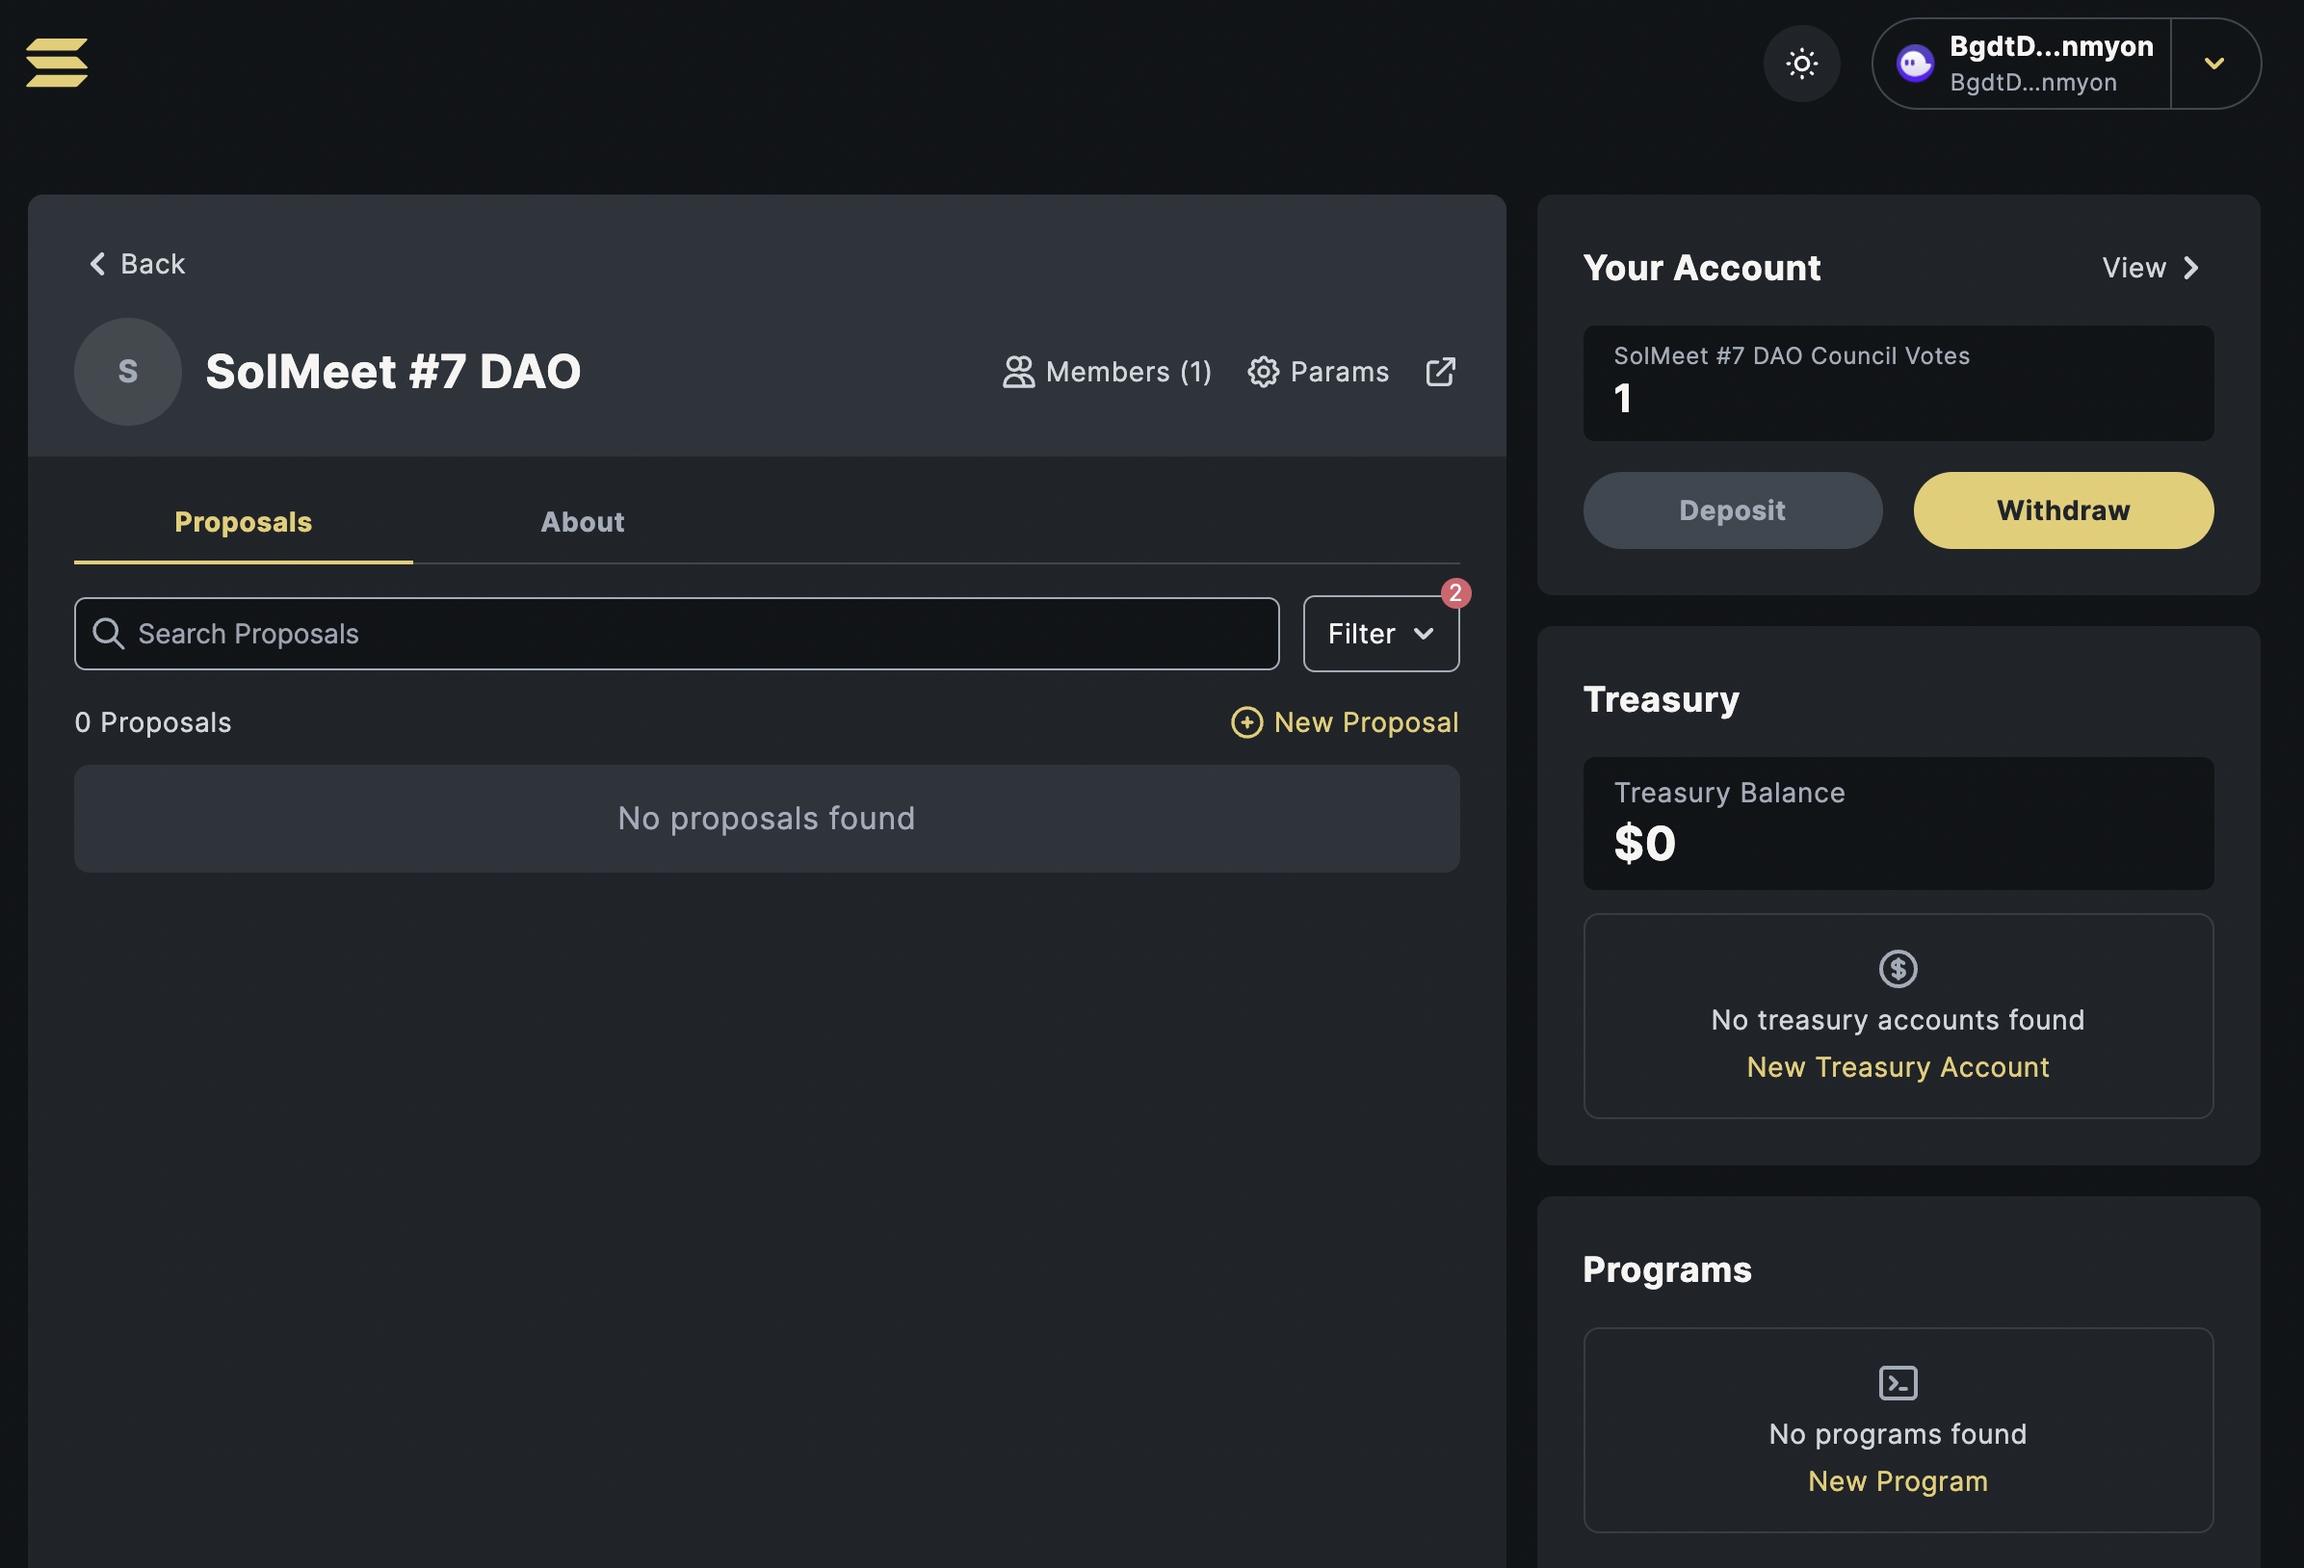
Task: Open the Filter dropdown
Action: (x=1380, y=634)
